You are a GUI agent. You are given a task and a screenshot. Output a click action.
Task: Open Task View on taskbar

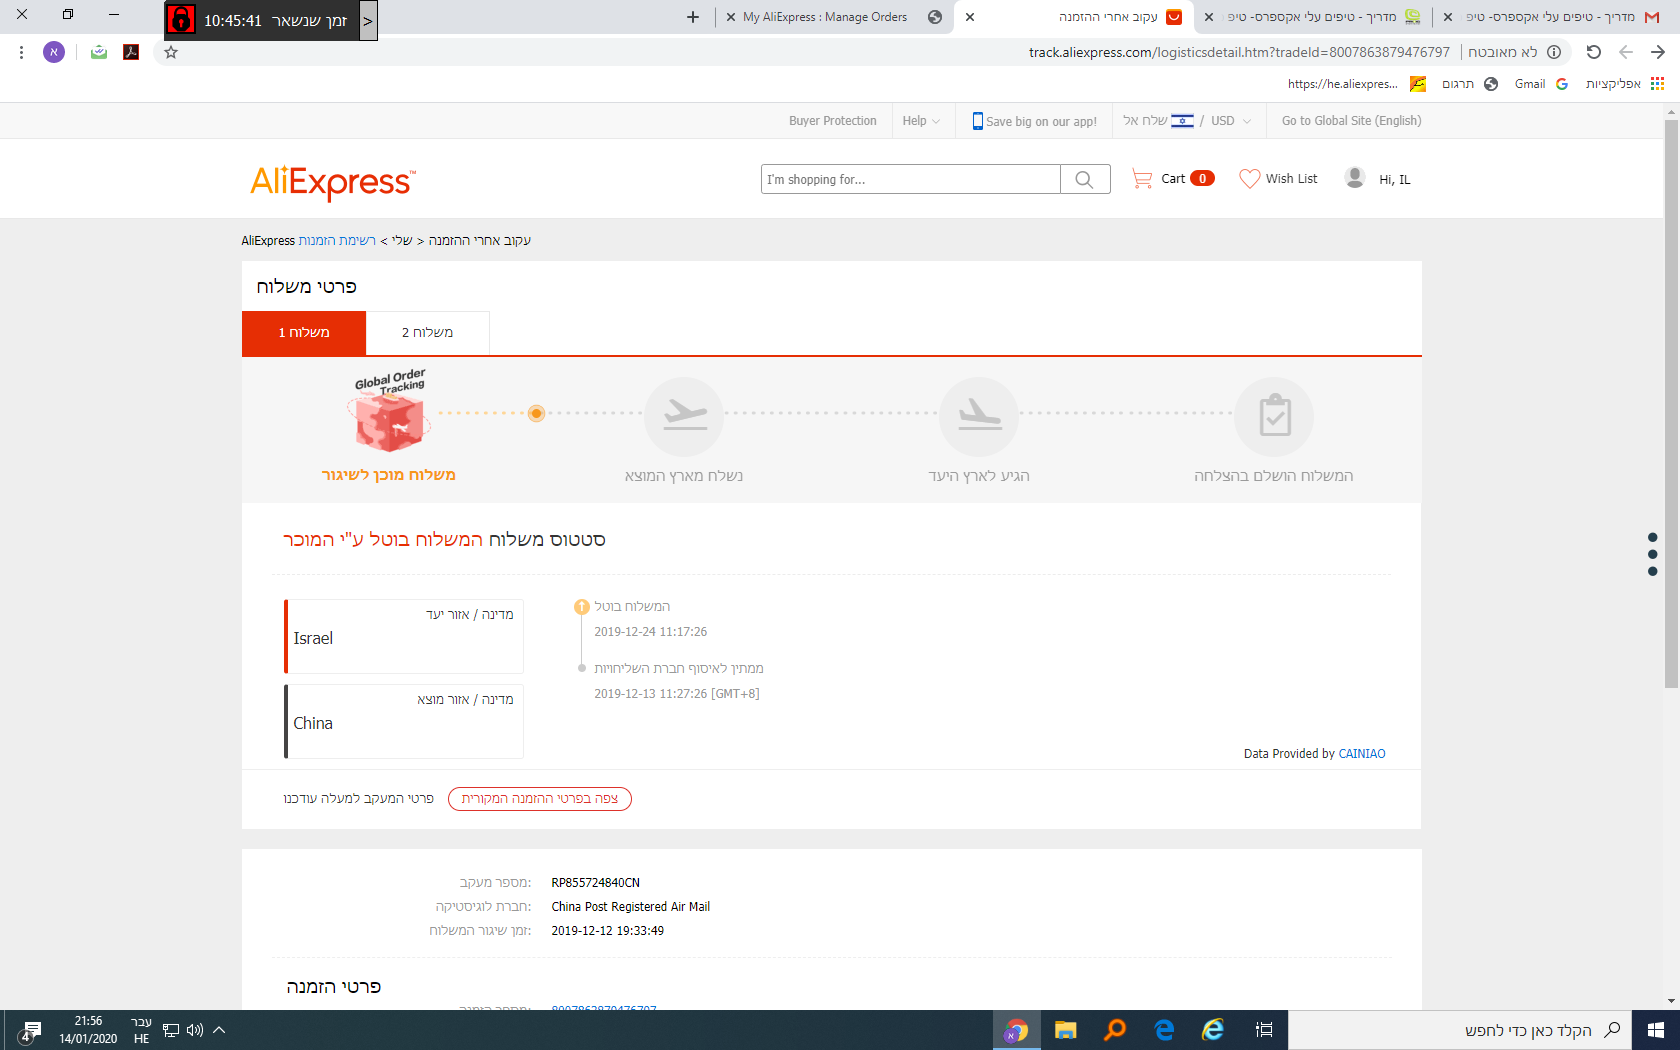[1263, 1030]
